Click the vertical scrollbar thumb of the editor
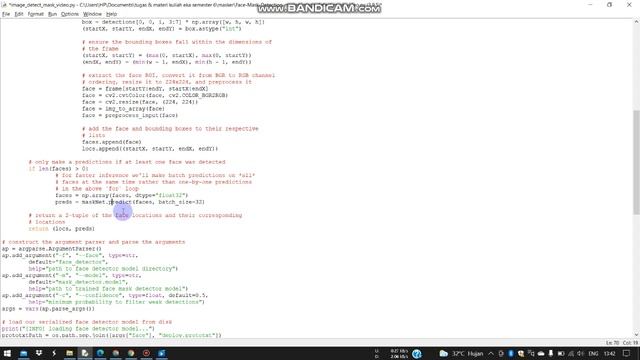This screenshot has width=640, height=360. (636, 162)
